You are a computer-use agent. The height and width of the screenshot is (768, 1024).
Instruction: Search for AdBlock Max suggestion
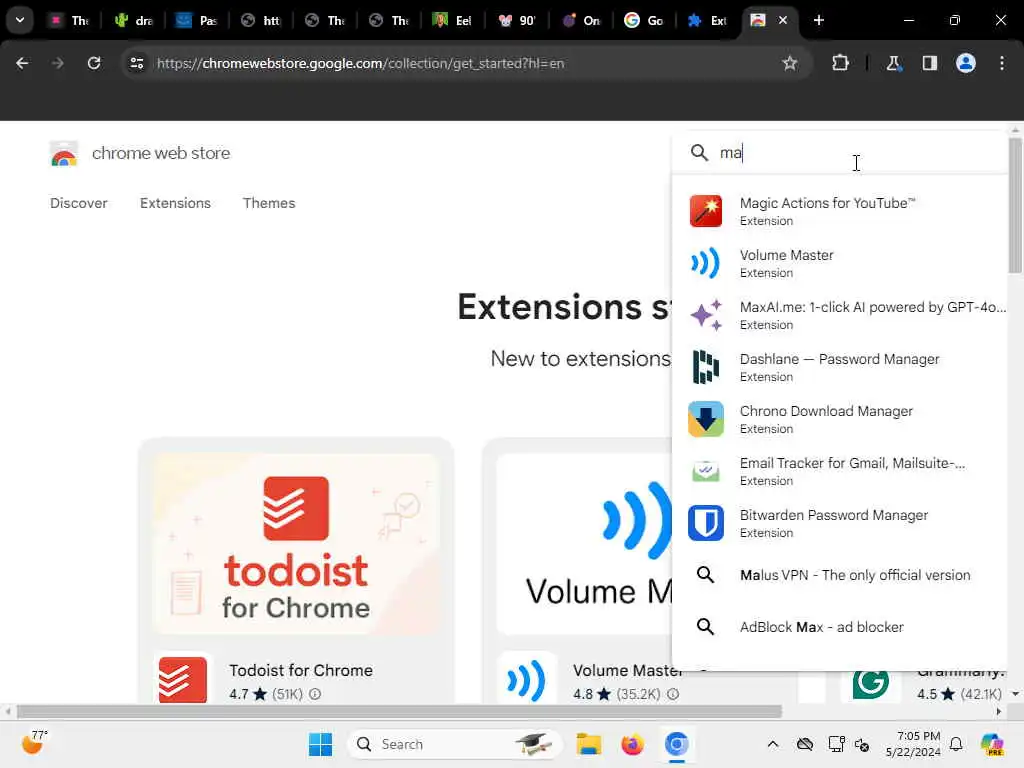point(839,627)
